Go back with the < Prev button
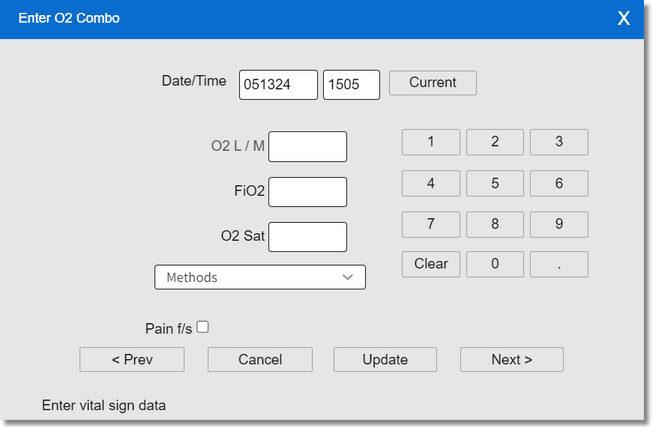This screenshot has height=429, width=653. [x=132, y=359]
